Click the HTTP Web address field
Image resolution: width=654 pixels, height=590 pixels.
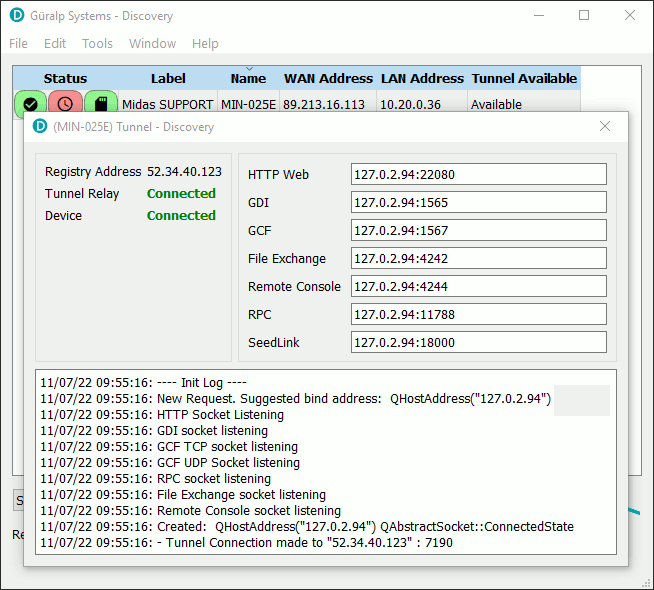pyautogui.click(x=478, y=174)
